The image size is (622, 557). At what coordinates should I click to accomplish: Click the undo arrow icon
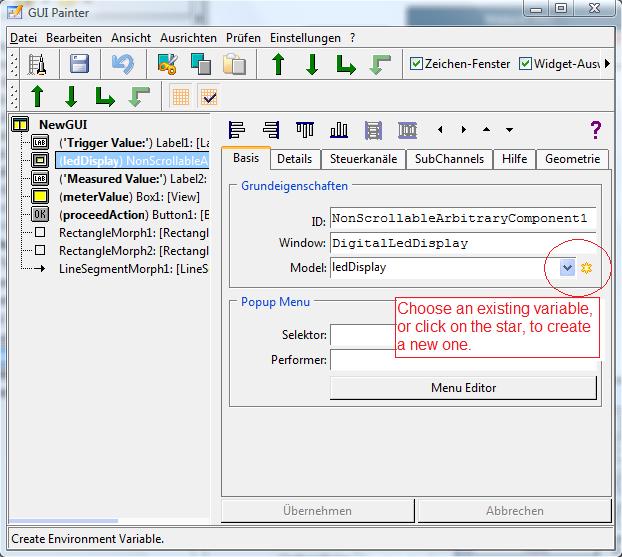pyautogui.click(x=122, y=65)
